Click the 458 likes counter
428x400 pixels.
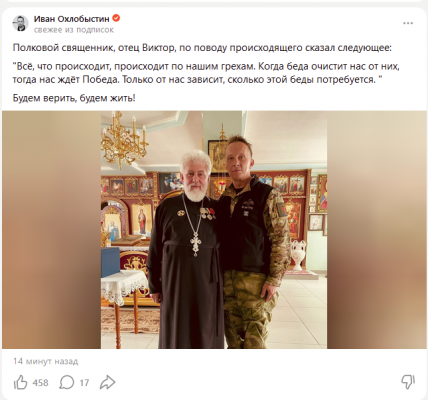coord(40,383)
